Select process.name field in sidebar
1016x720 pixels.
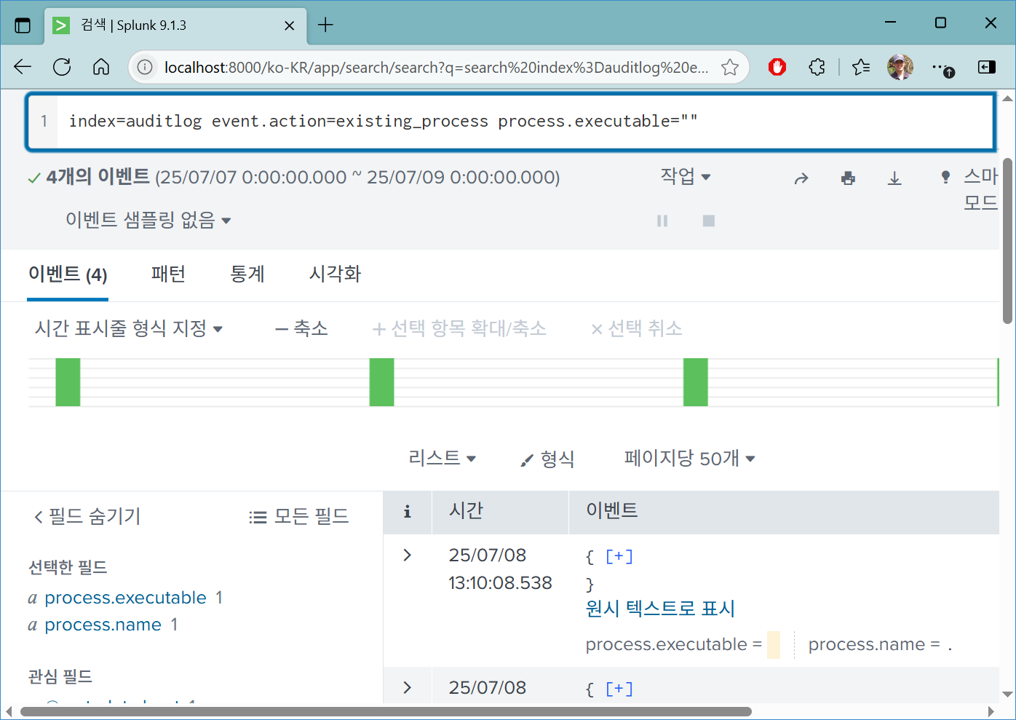pyautogui.click(x=103, y=625)
